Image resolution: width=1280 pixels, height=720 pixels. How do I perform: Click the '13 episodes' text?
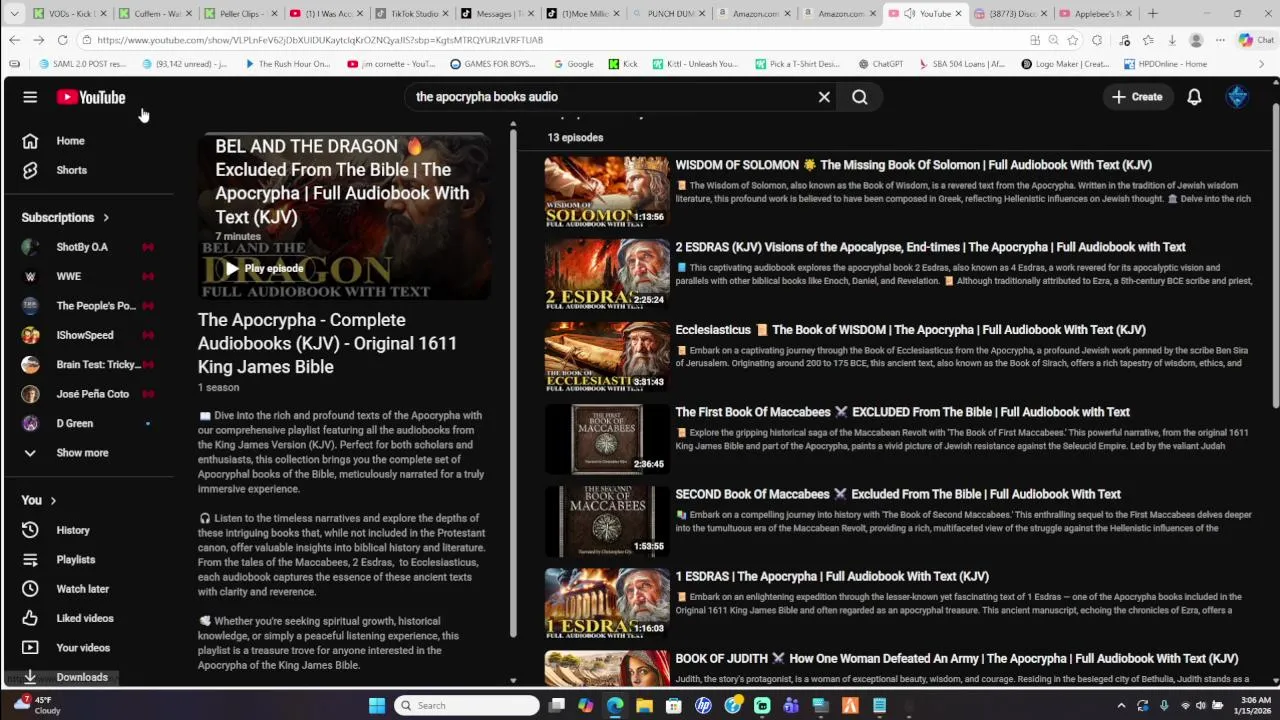click(575, 137)
